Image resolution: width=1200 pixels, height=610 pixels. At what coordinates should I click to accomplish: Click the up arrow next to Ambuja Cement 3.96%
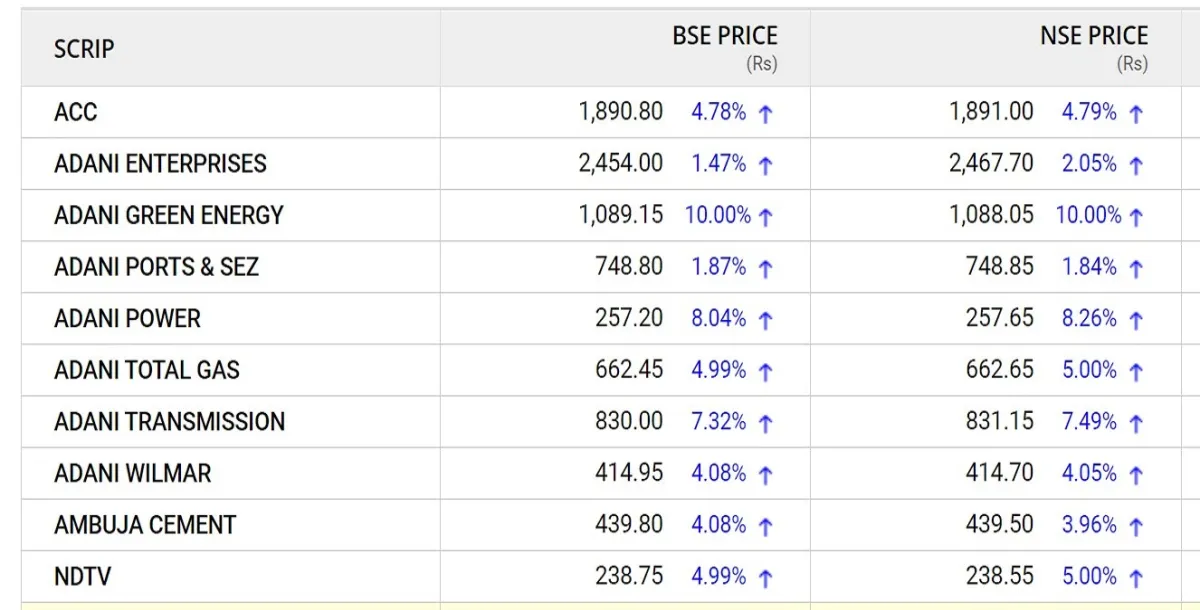coord(1136,526)
